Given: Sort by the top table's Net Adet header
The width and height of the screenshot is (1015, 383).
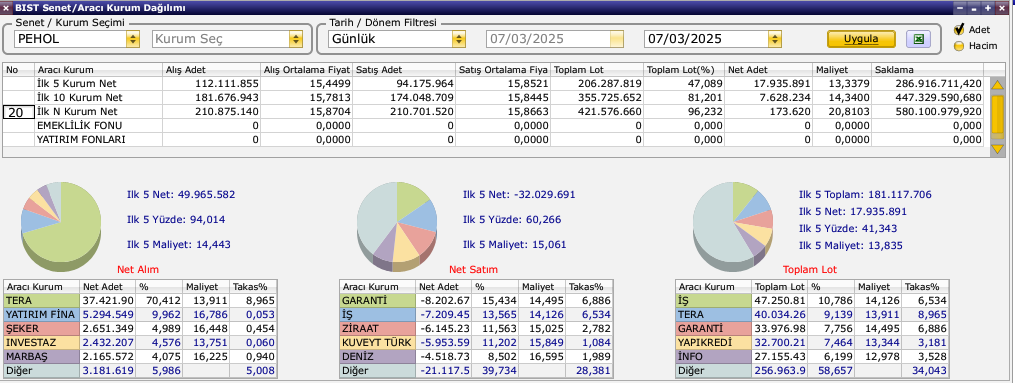Looking at the screenshot, I should (768, 69).
